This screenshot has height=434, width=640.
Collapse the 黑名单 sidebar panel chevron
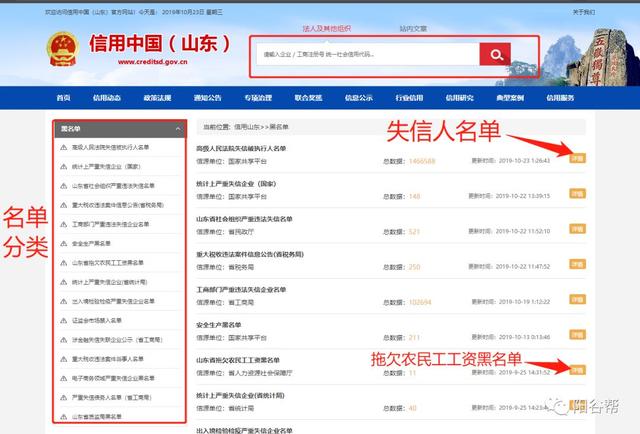pyautogui.click(x=178, y=129)
